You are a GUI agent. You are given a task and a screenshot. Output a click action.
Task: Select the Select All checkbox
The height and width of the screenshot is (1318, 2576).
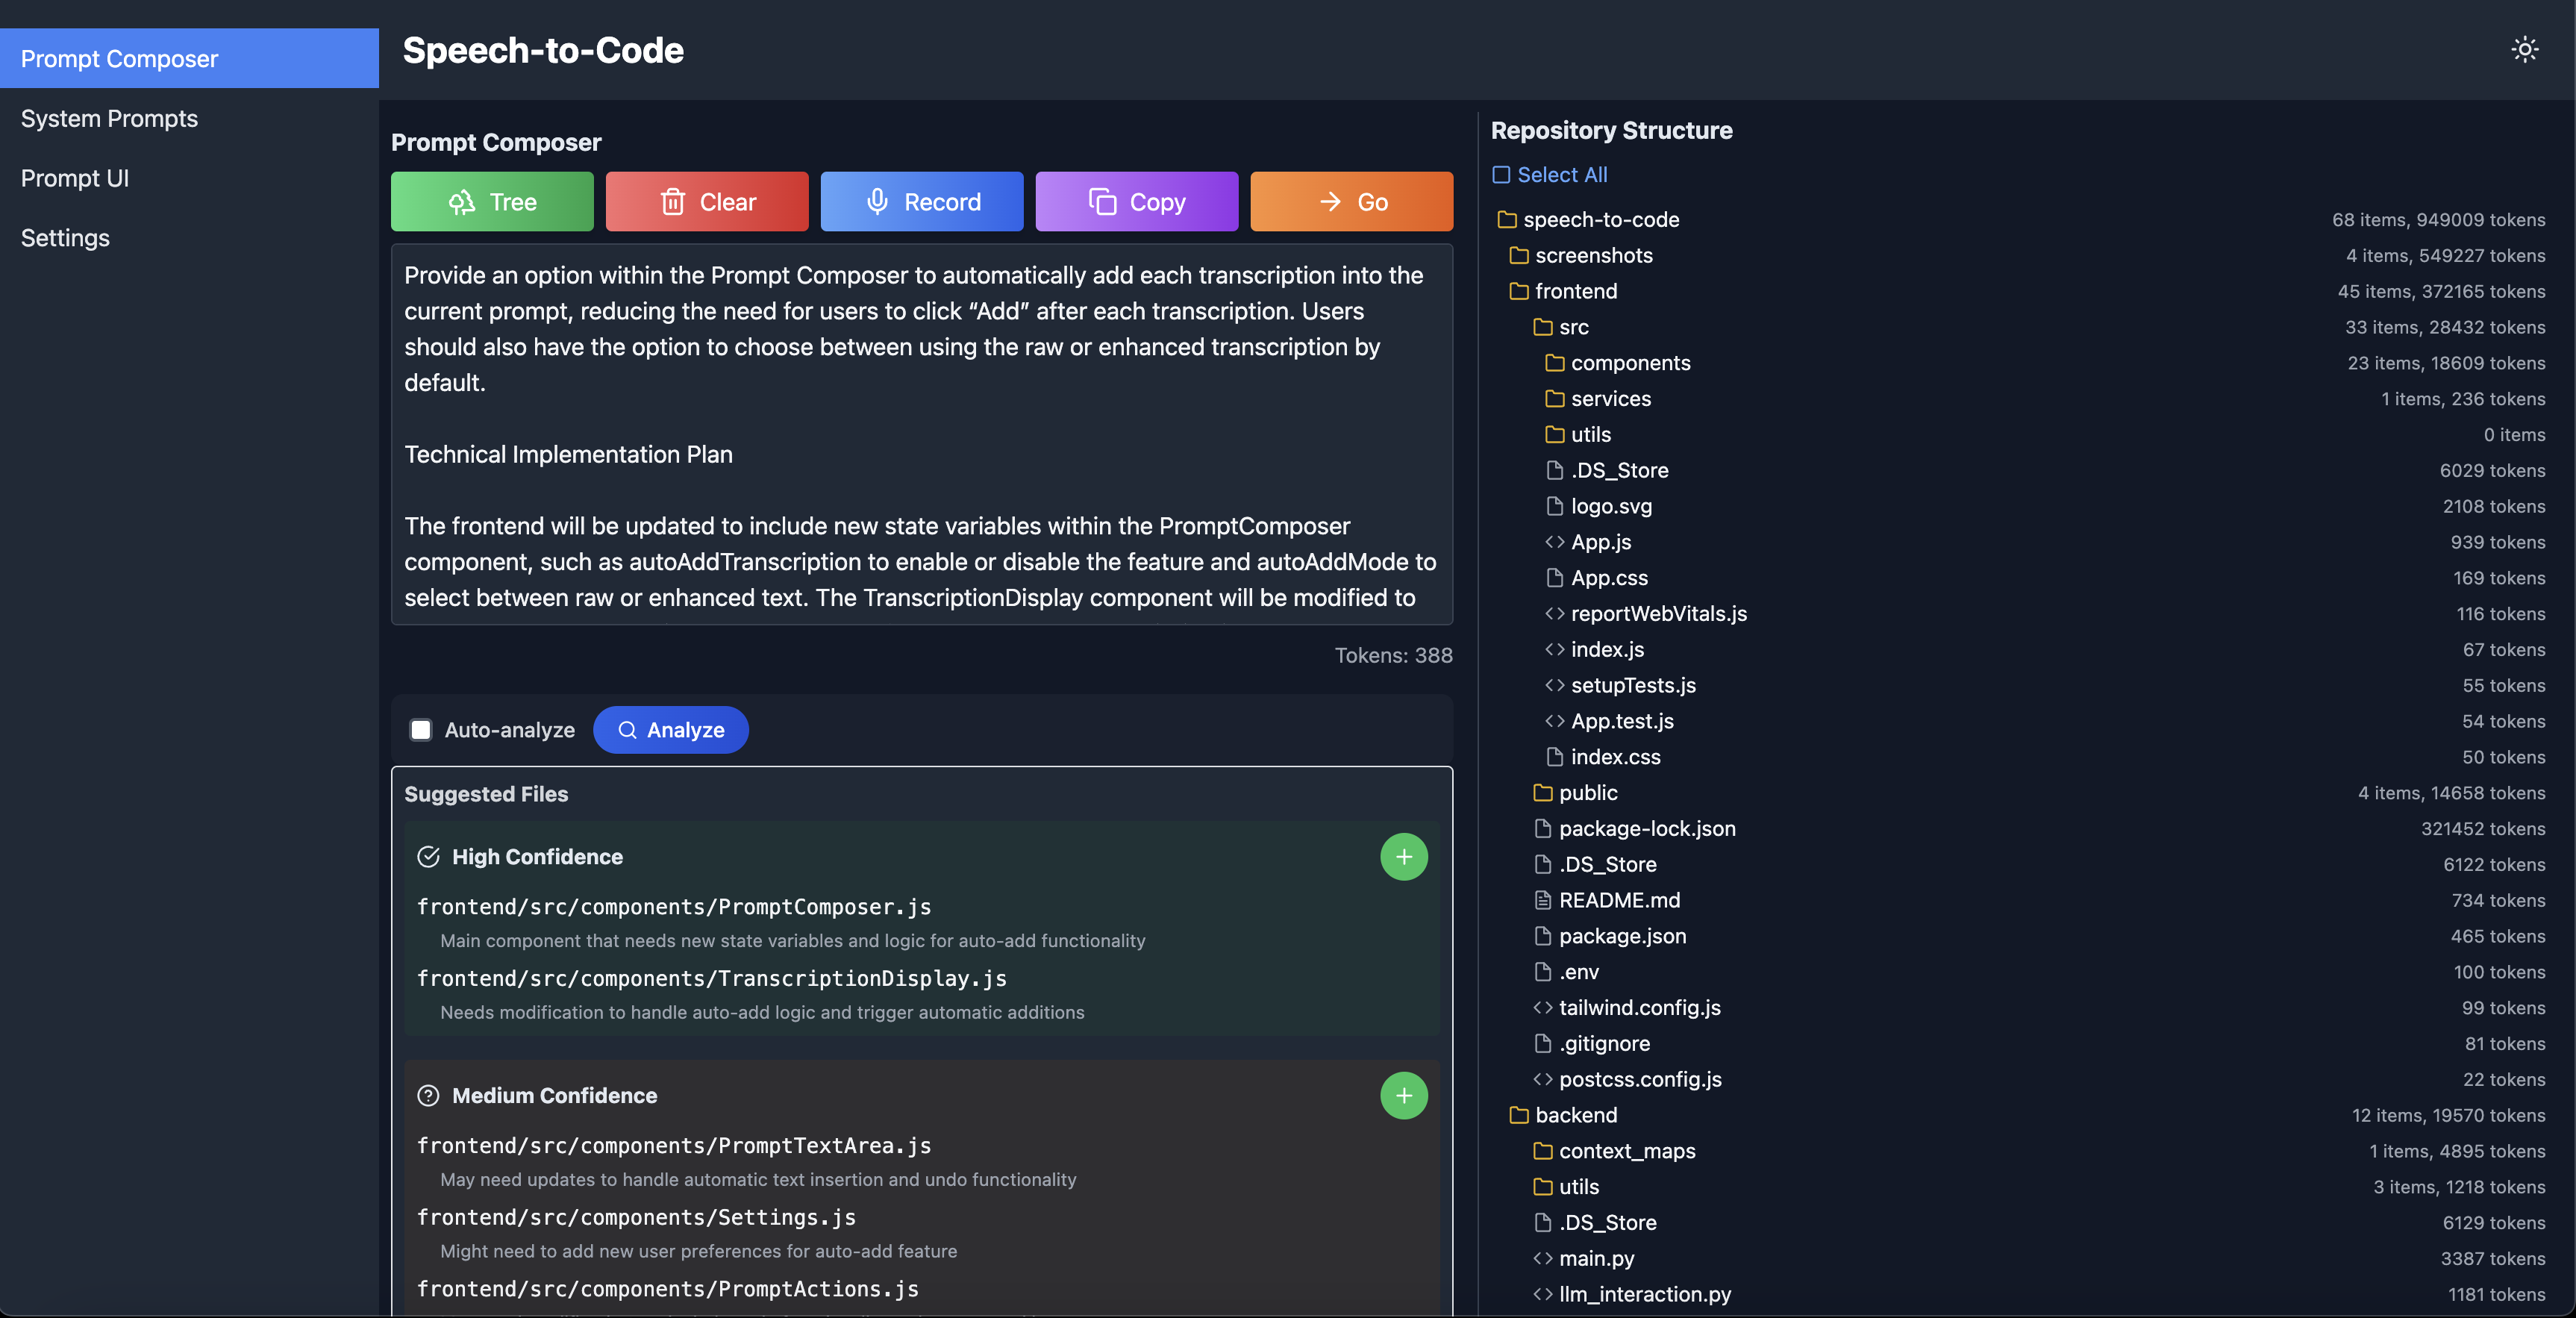1501,175
